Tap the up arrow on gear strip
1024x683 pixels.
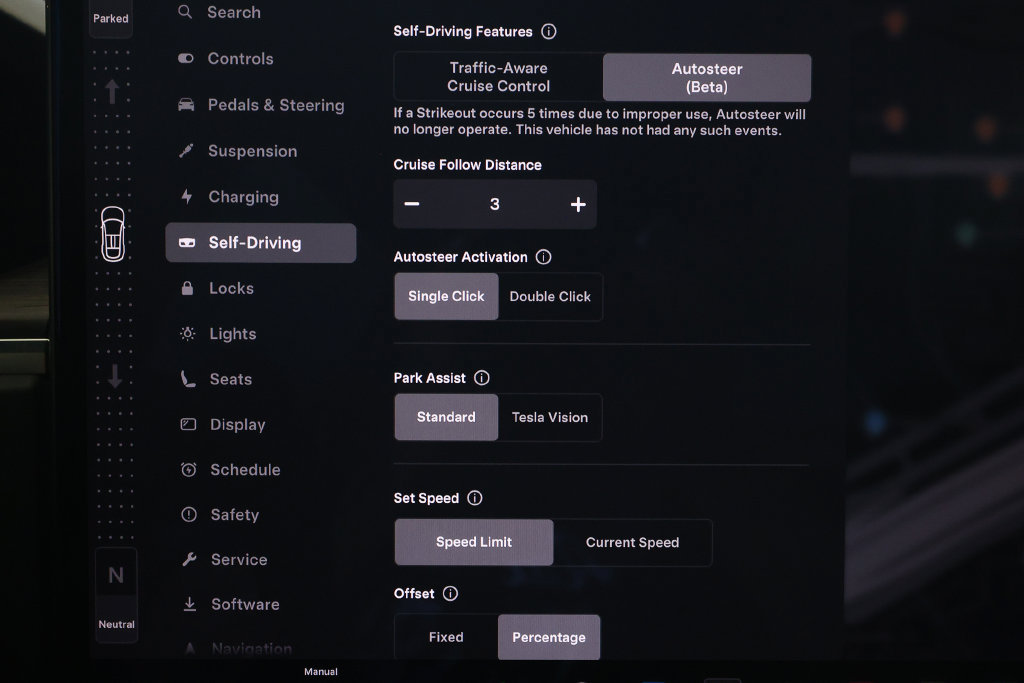(112, 91)
